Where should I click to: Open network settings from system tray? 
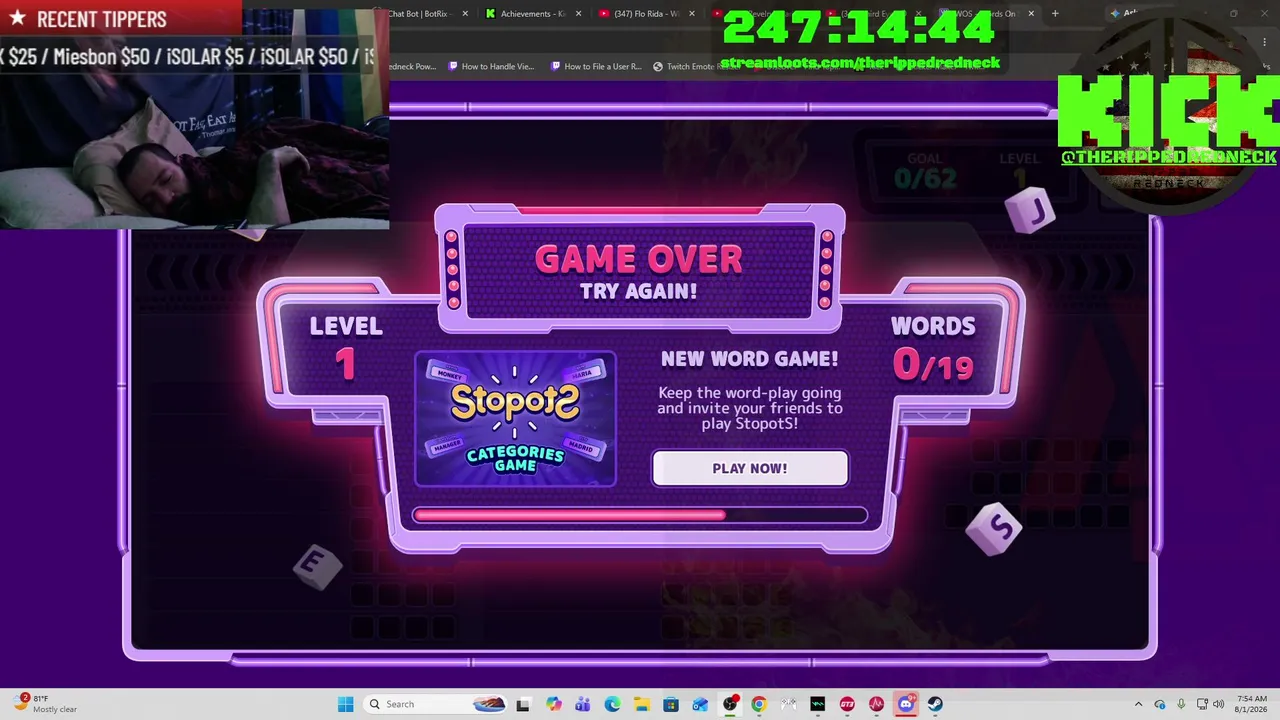[1202, 704]
